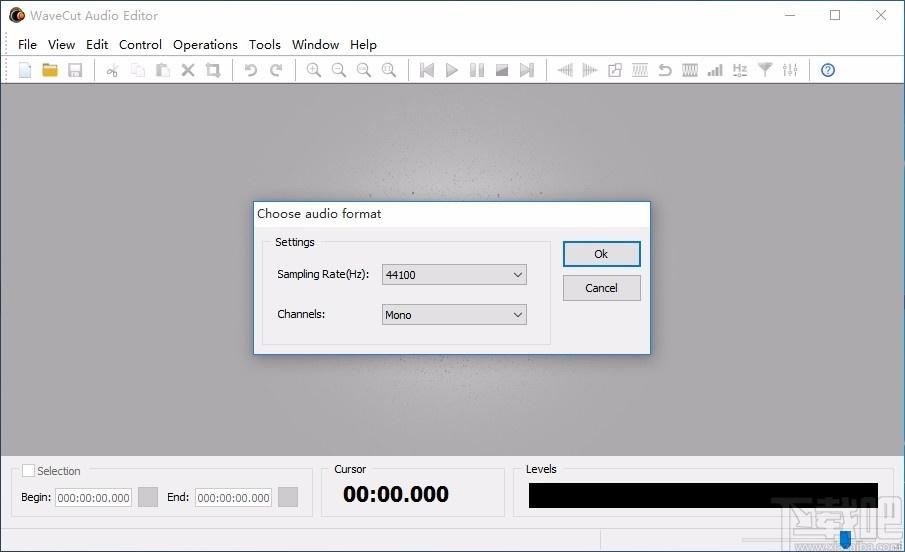Click the Copy icon in toolbar

(x=138, y=70)
